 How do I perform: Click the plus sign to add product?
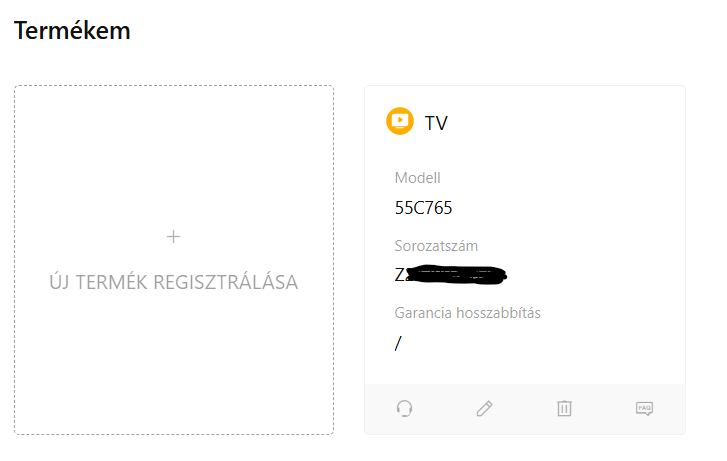coord(173,237)
